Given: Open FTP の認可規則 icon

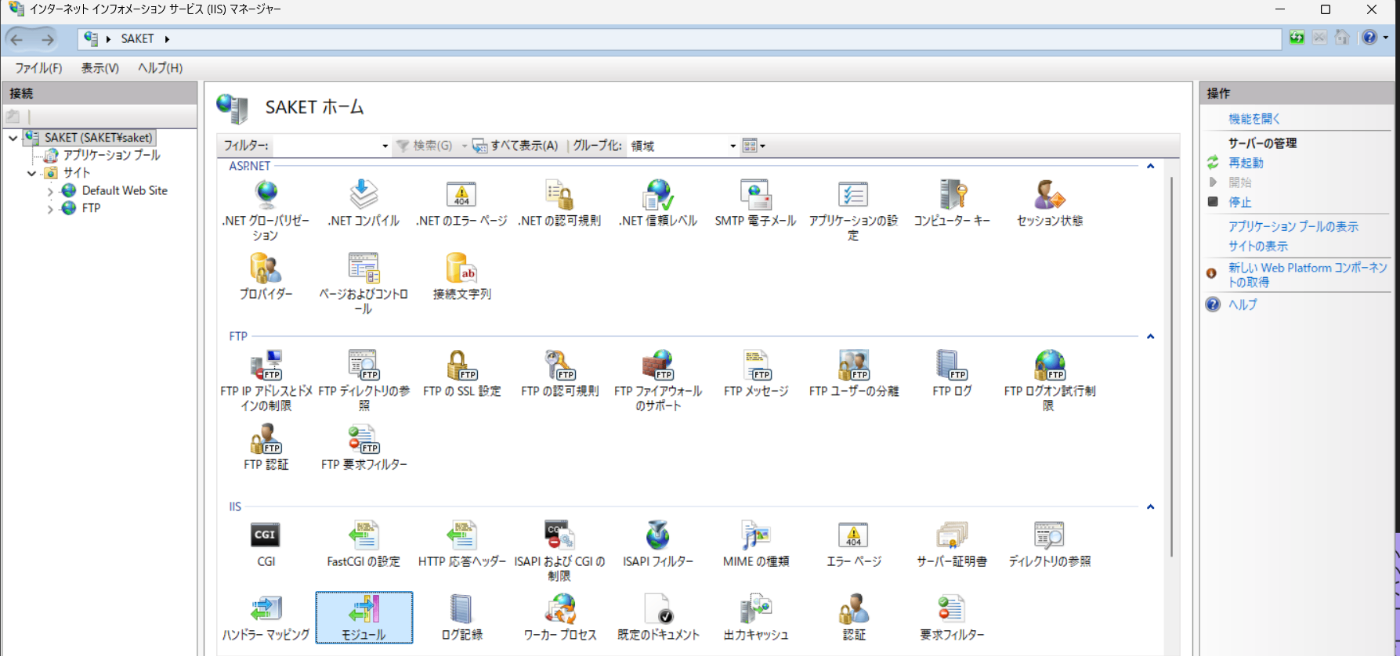Looking at the screenshot, I should point(559,374).
